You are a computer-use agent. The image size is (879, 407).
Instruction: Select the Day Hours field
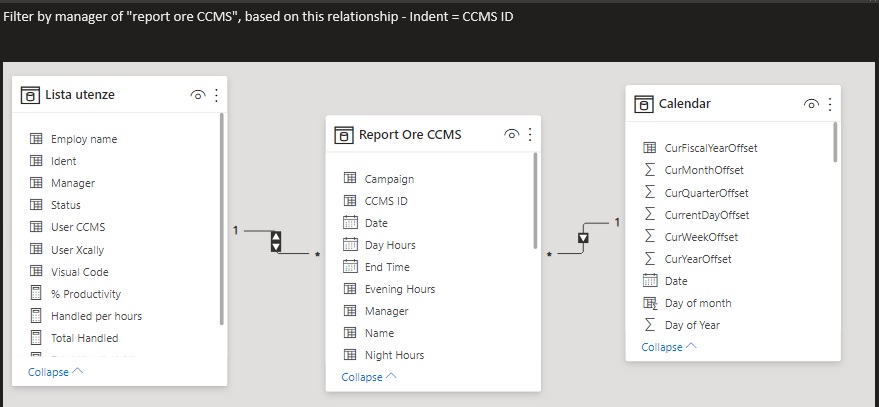390,245
